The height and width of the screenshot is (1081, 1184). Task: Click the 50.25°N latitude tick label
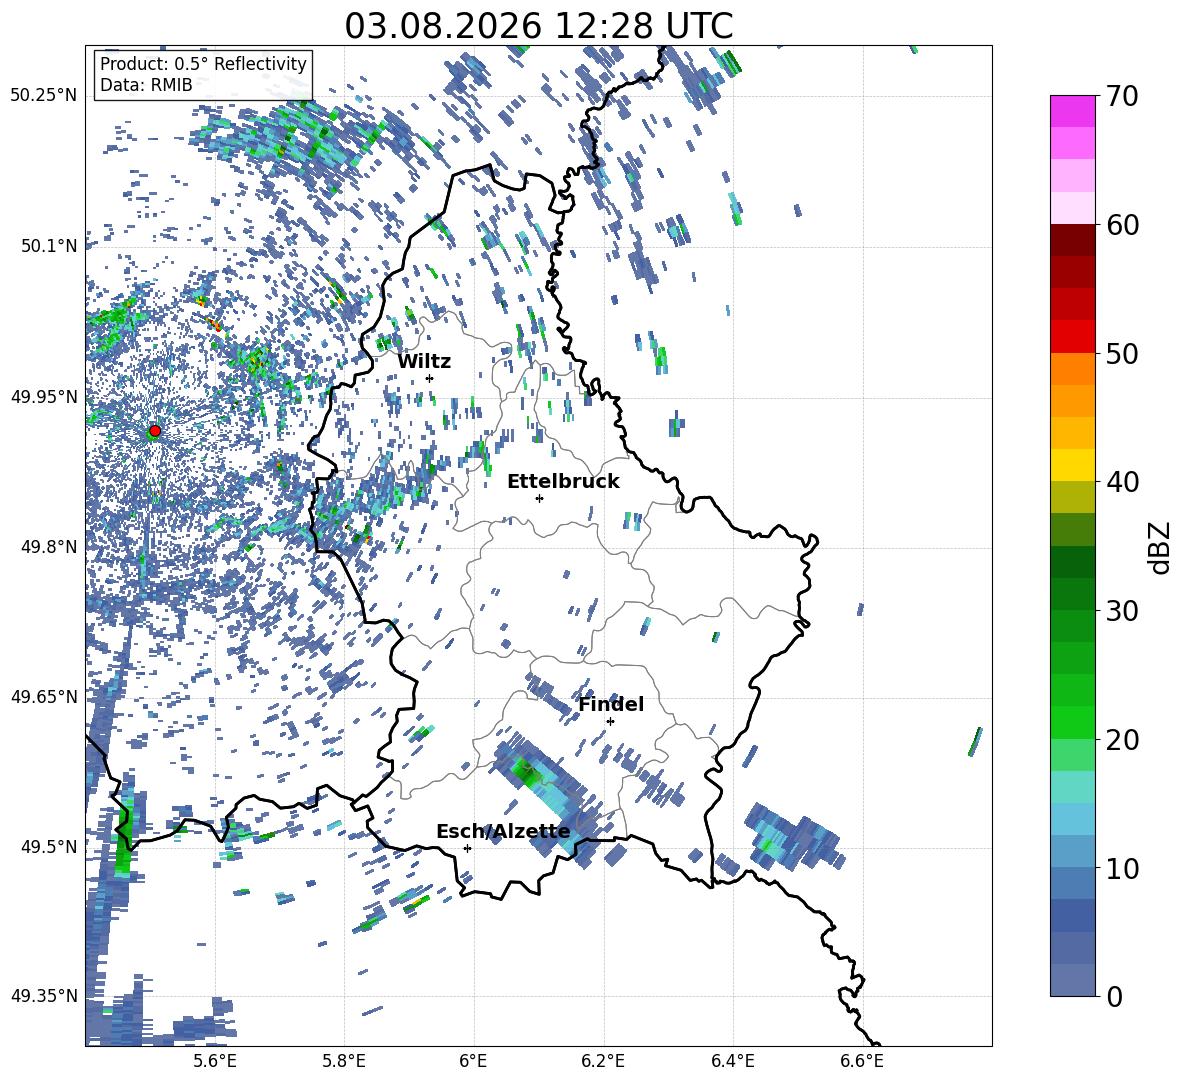(x=45, y=96)
